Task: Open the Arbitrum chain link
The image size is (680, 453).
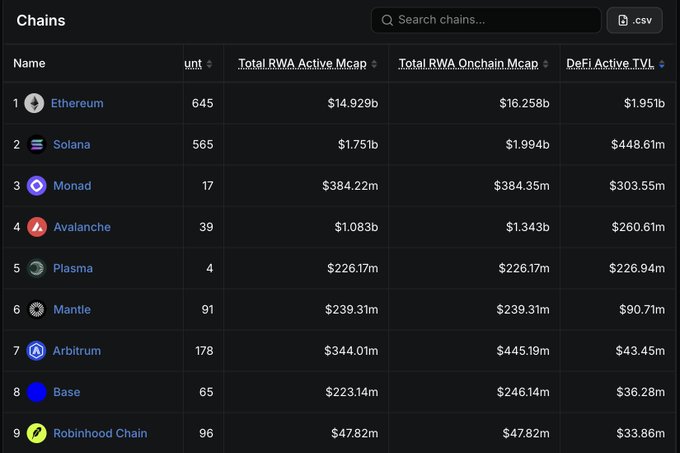Action: click(x=77, y=351)
